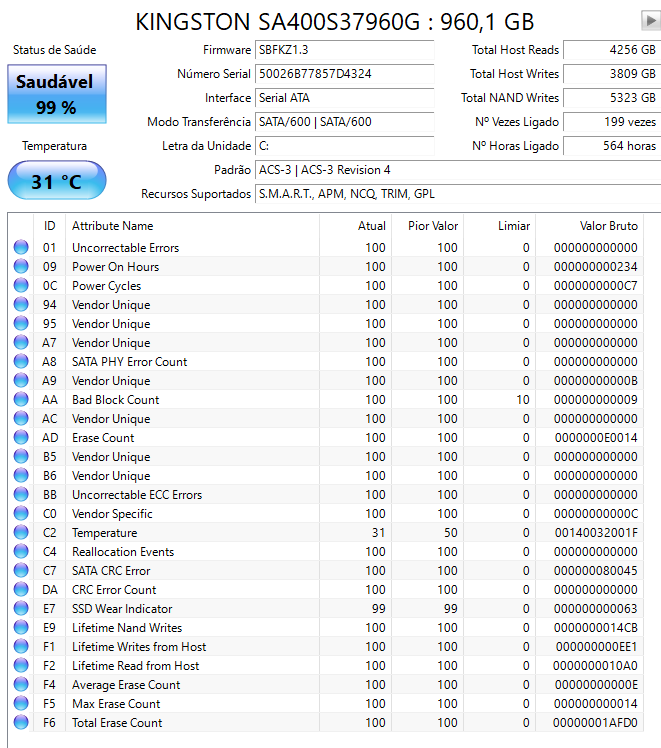
Task: Click the Interface field Serial ATA
Action: (344, 98)
